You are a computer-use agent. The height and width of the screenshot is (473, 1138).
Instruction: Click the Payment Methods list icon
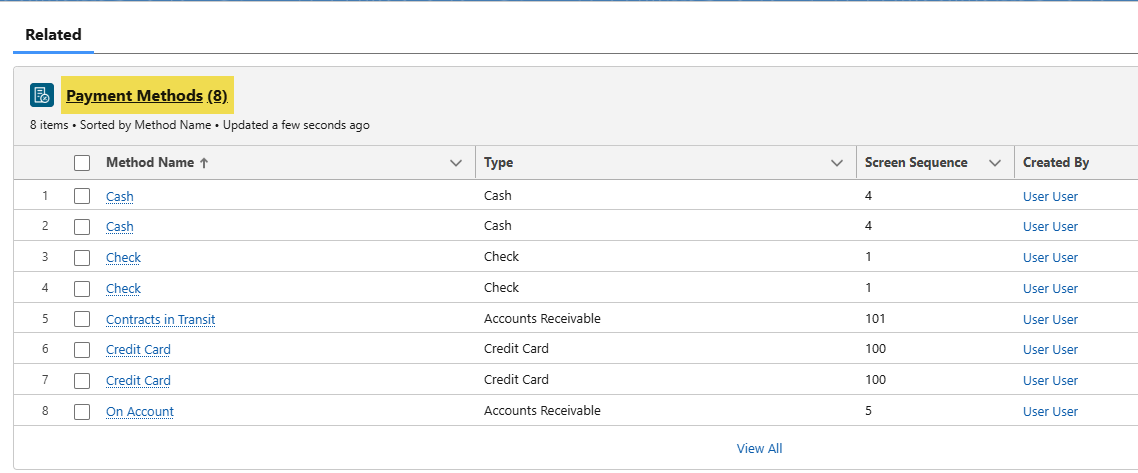(42, 95)
